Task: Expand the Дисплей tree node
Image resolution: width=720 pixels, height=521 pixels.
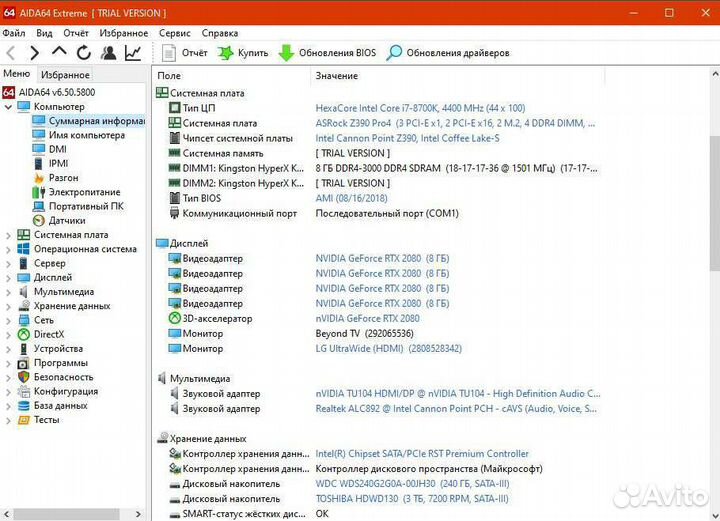Action: pyautogui.click(x=8, y=278)
